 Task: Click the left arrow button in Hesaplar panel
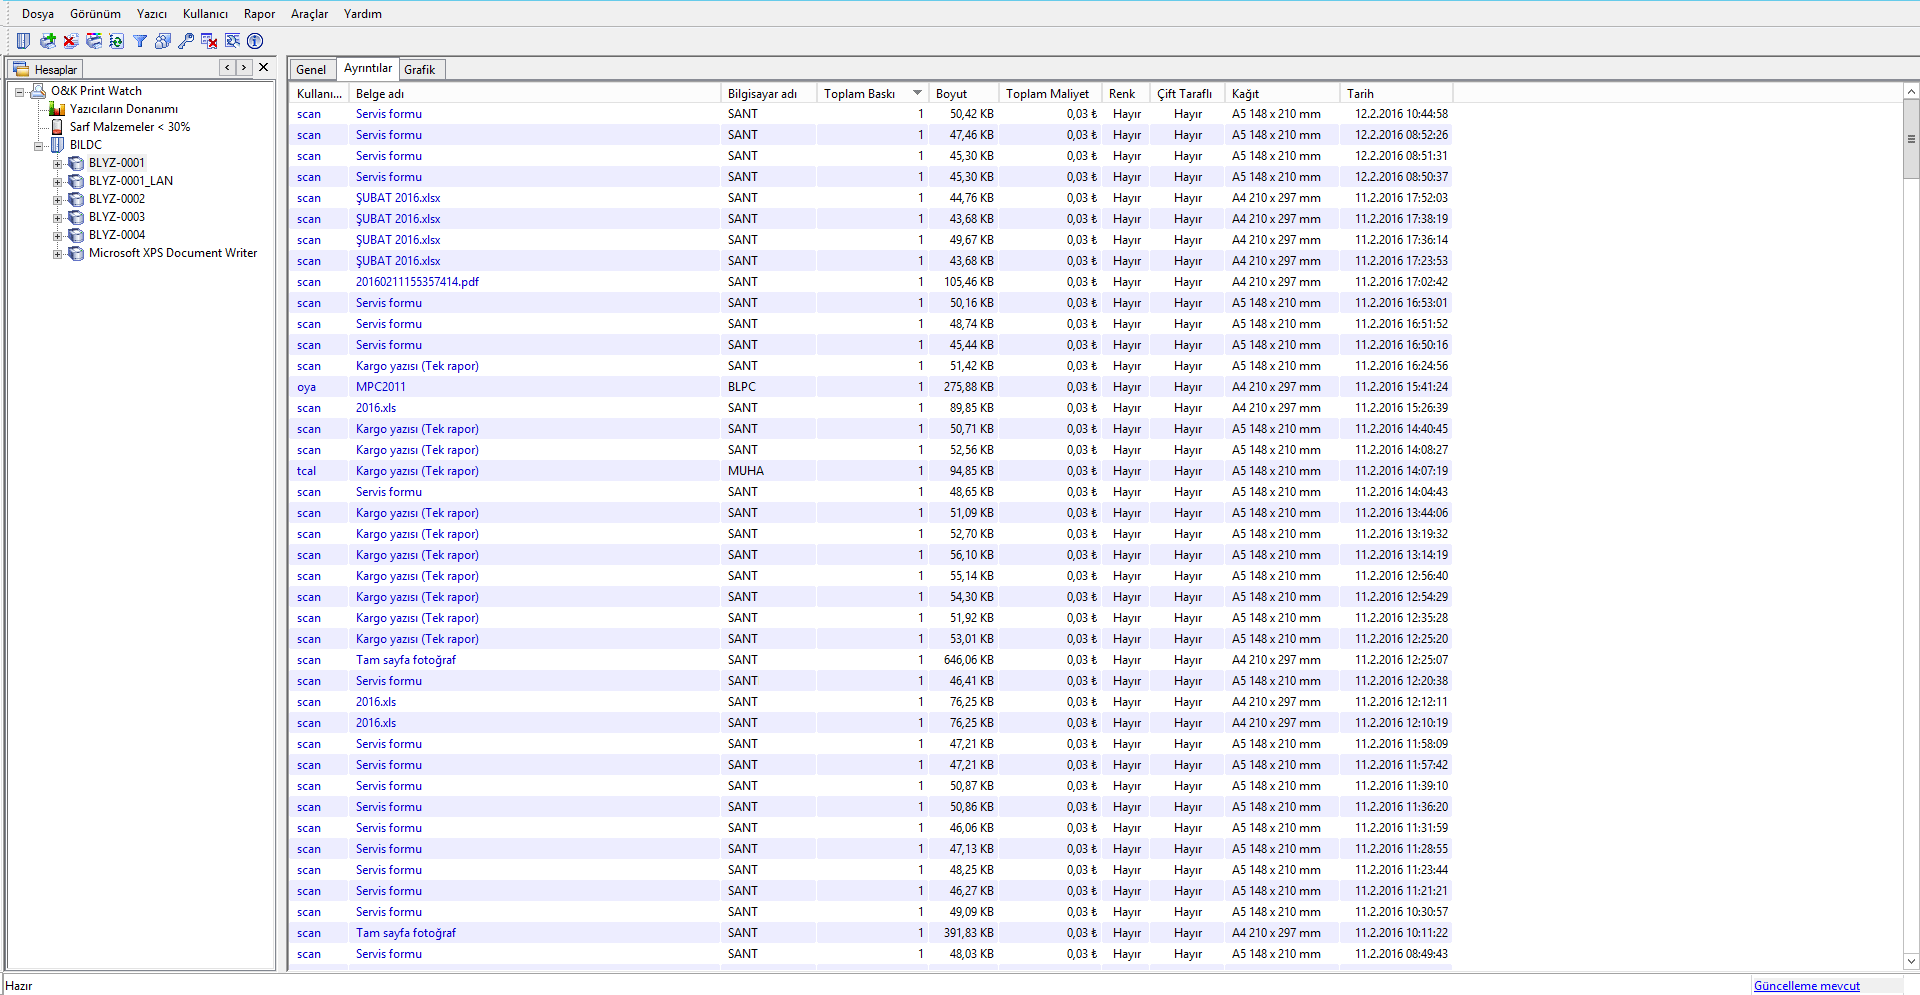(x=228, y=68)
